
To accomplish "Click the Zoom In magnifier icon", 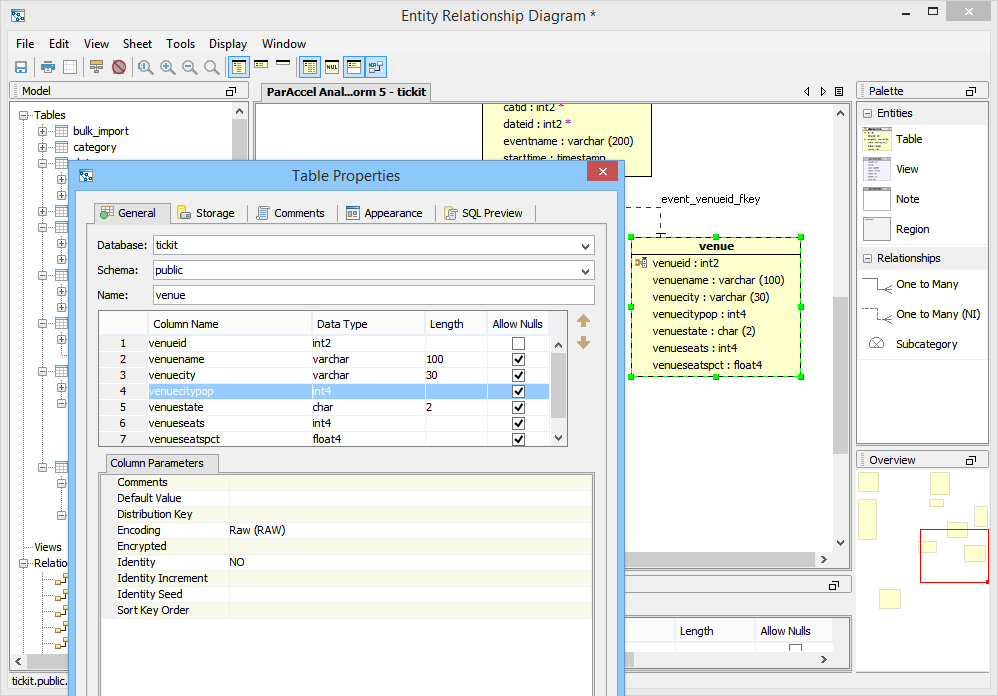I will (x=167, y=67).
